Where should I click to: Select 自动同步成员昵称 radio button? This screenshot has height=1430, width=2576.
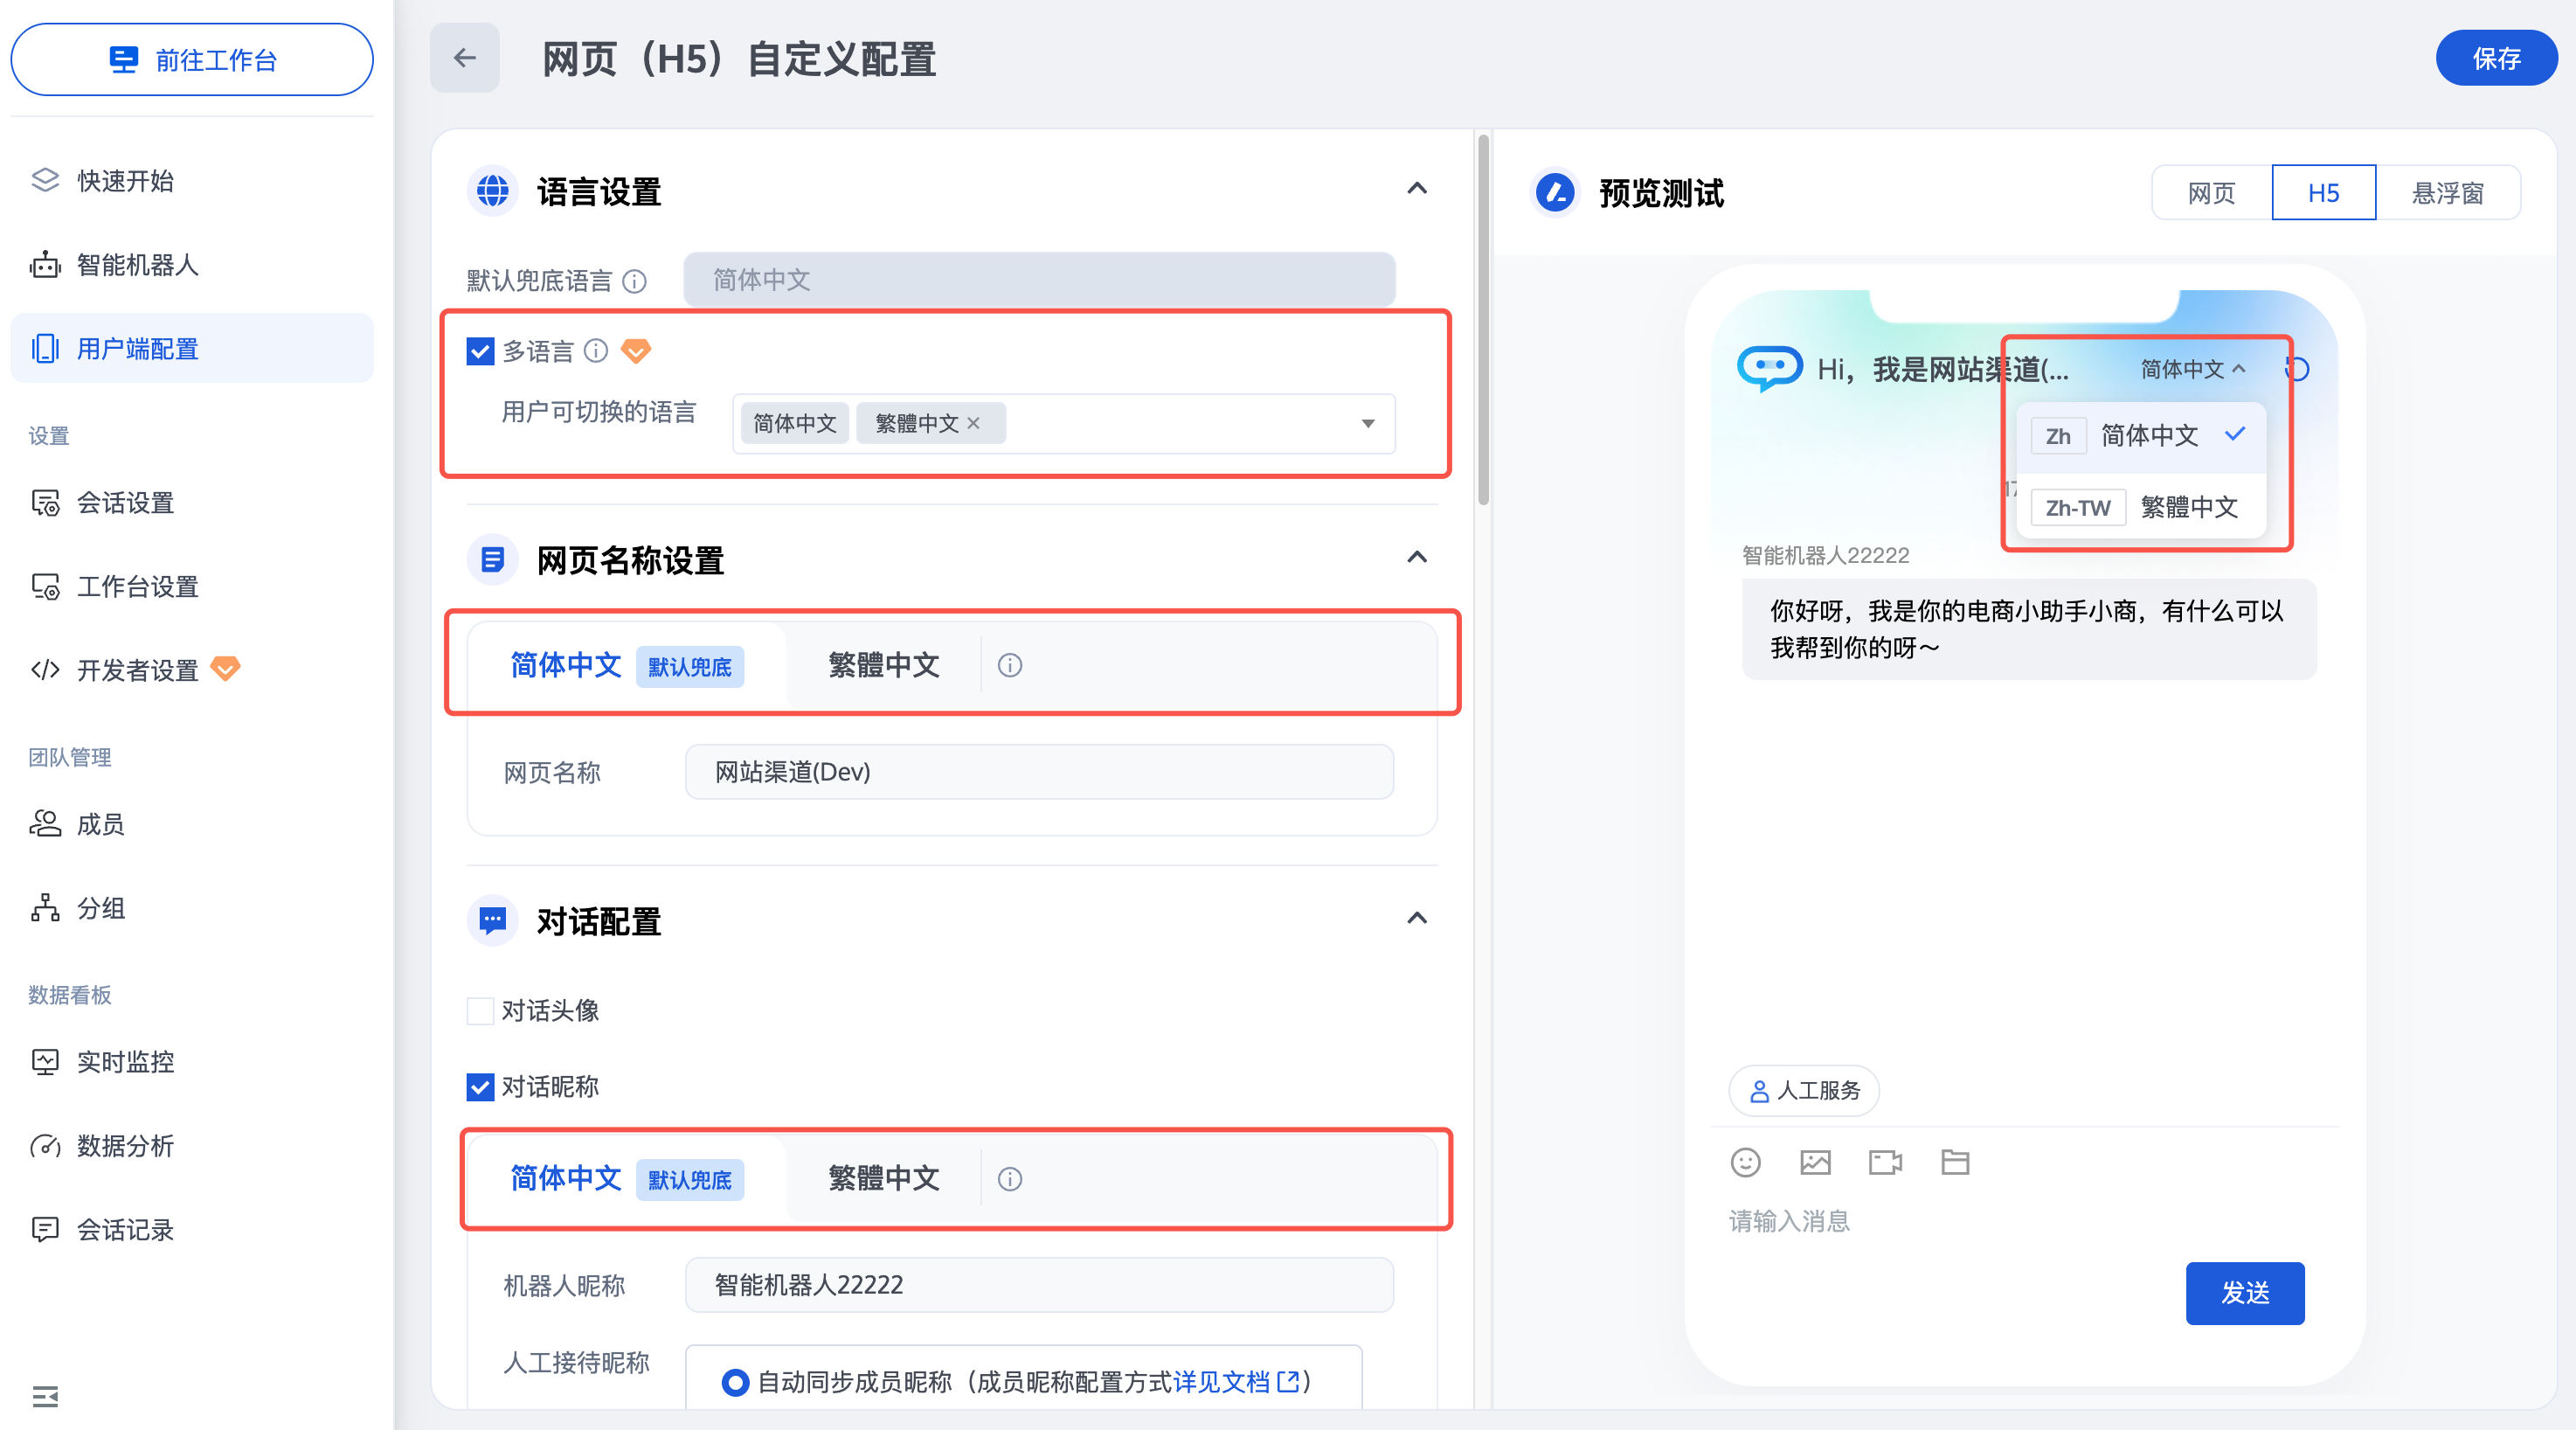point(735,1382)
